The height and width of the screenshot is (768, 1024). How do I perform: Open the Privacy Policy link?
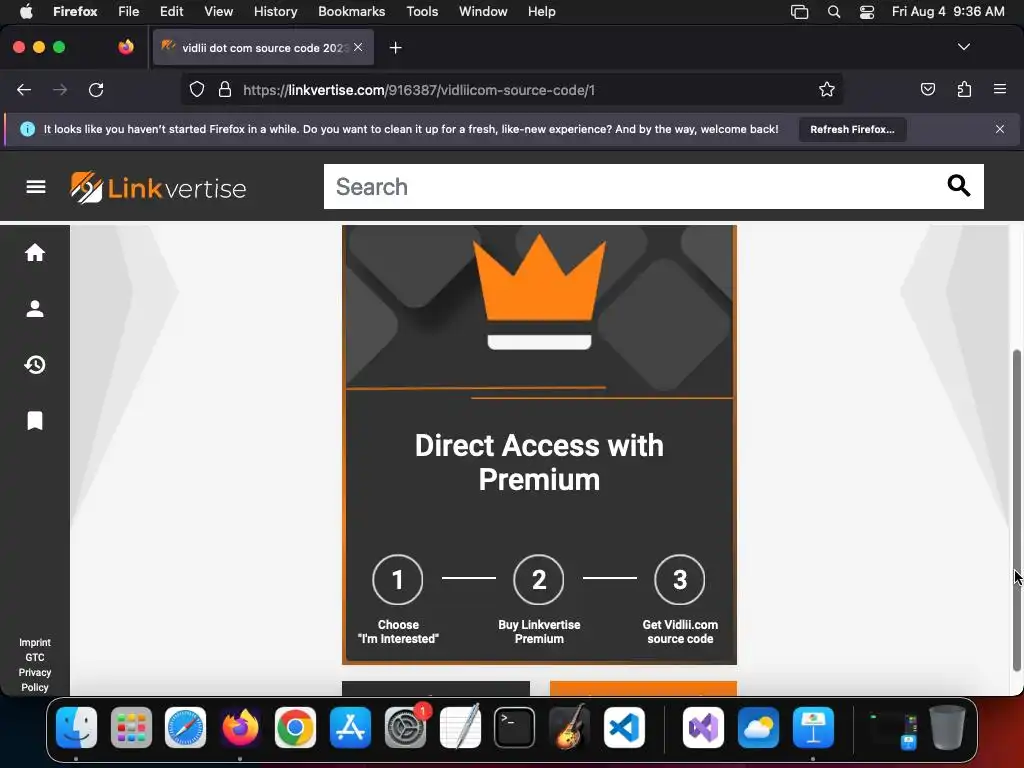click(x=35, y=680)
